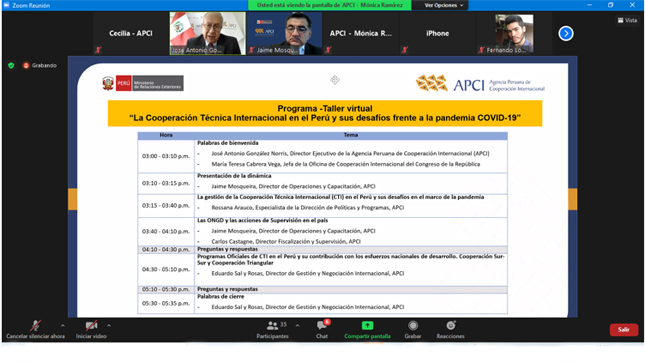Select the Cecilia - APCI participant tile
Screen dimensions: 645x363
131,33
